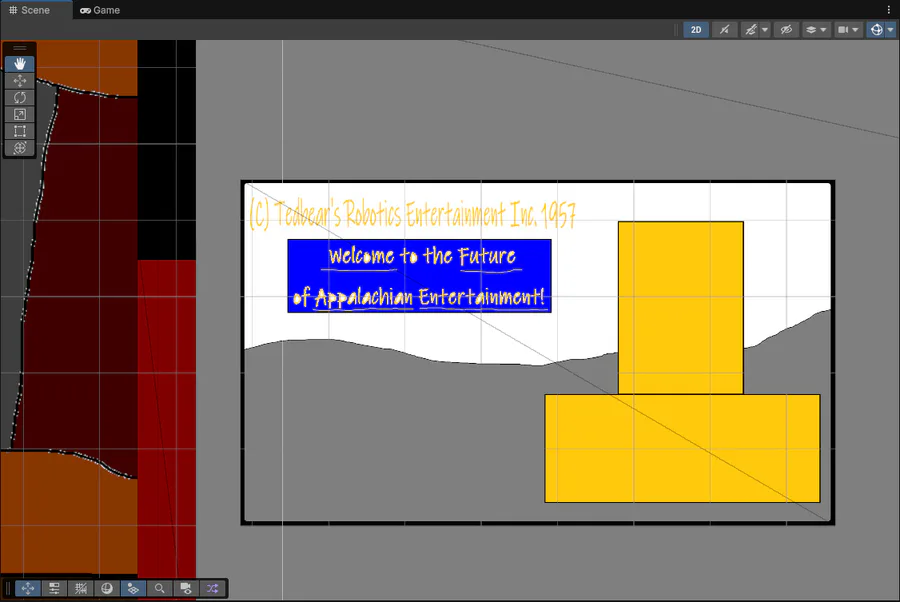Select the wide yellow rectangle object

(682, 448)
